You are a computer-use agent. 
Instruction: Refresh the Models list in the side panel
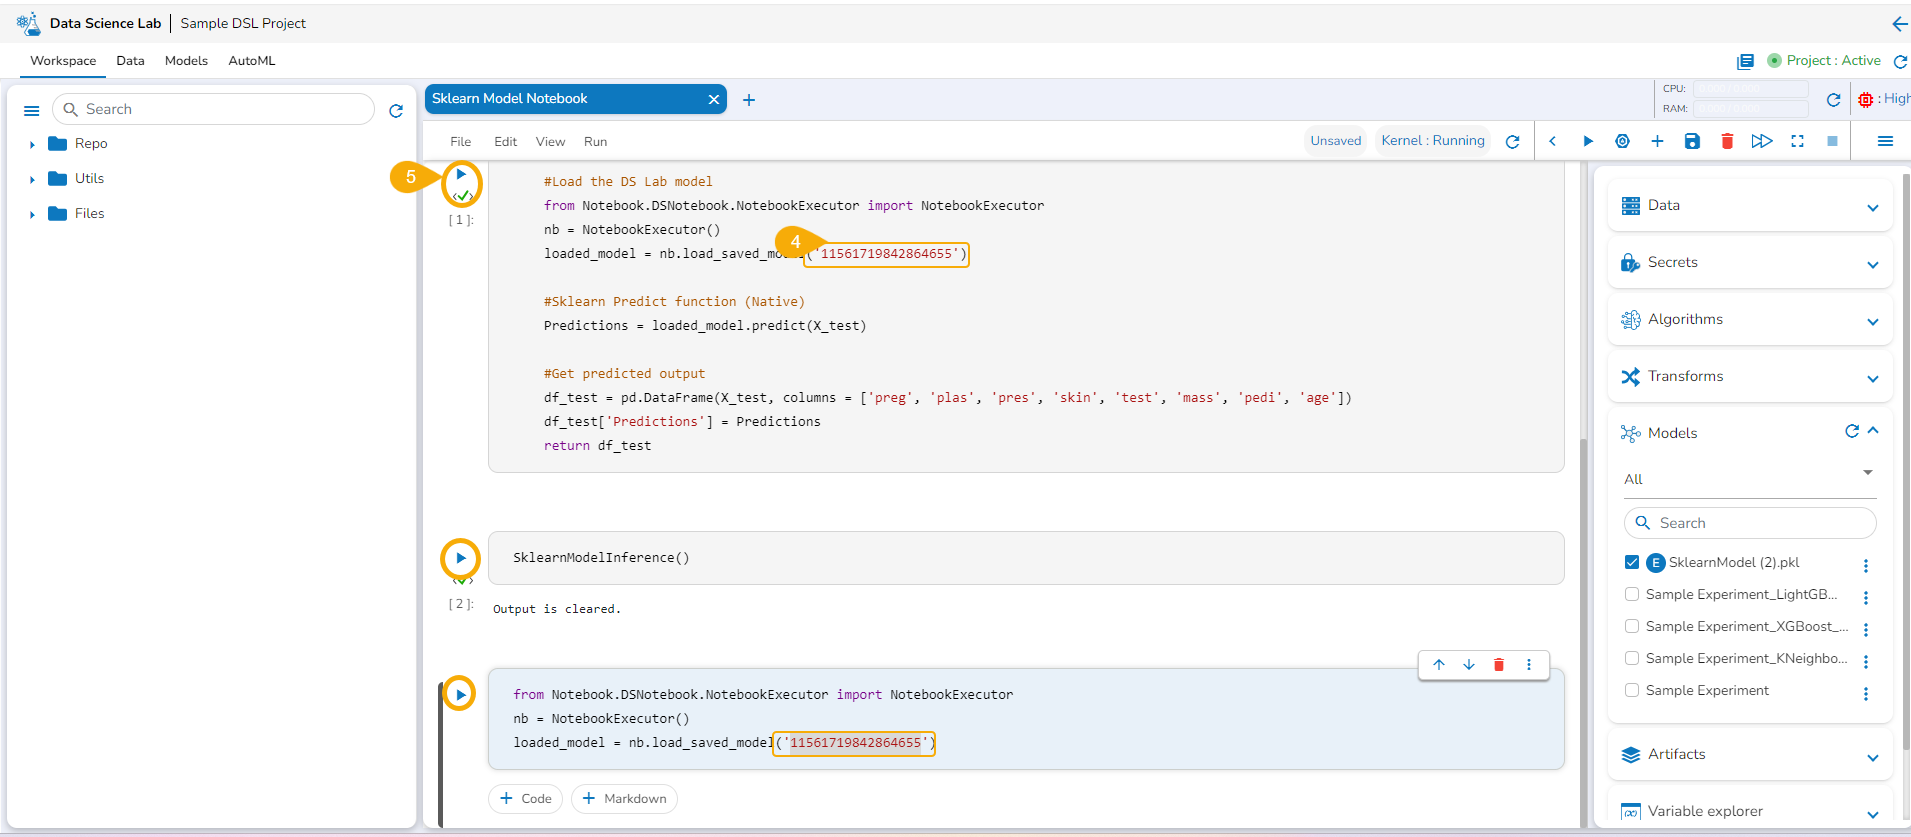tap(1851, 431)
